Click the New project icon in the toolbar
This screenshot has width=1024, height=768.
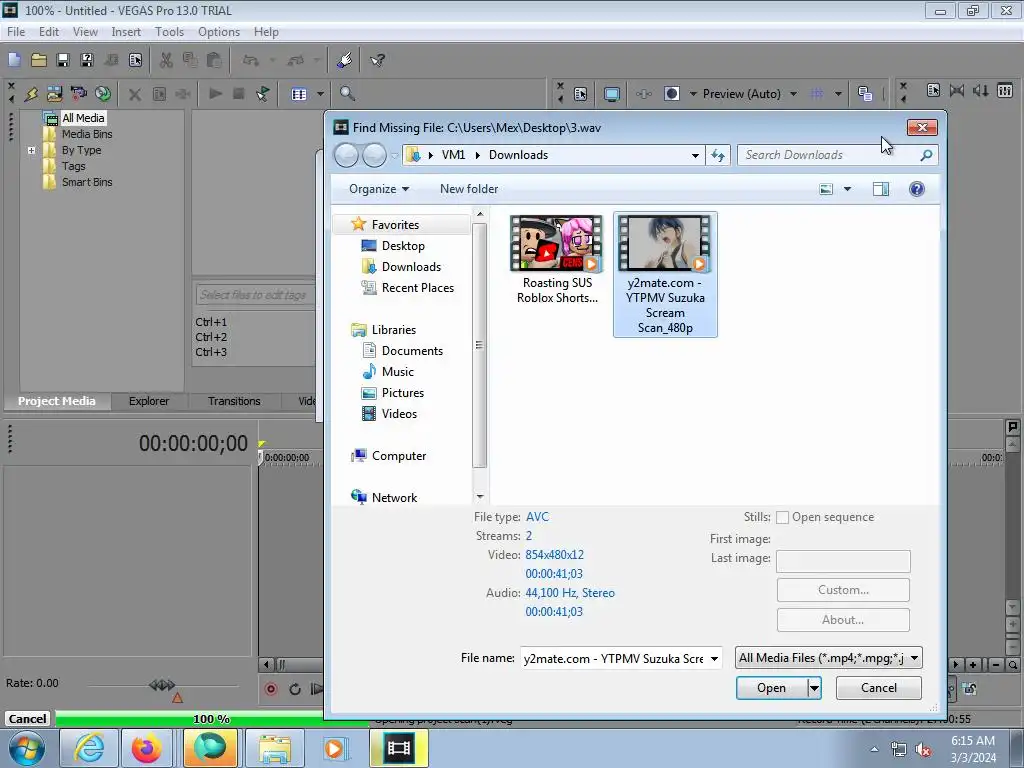[14, 61]
